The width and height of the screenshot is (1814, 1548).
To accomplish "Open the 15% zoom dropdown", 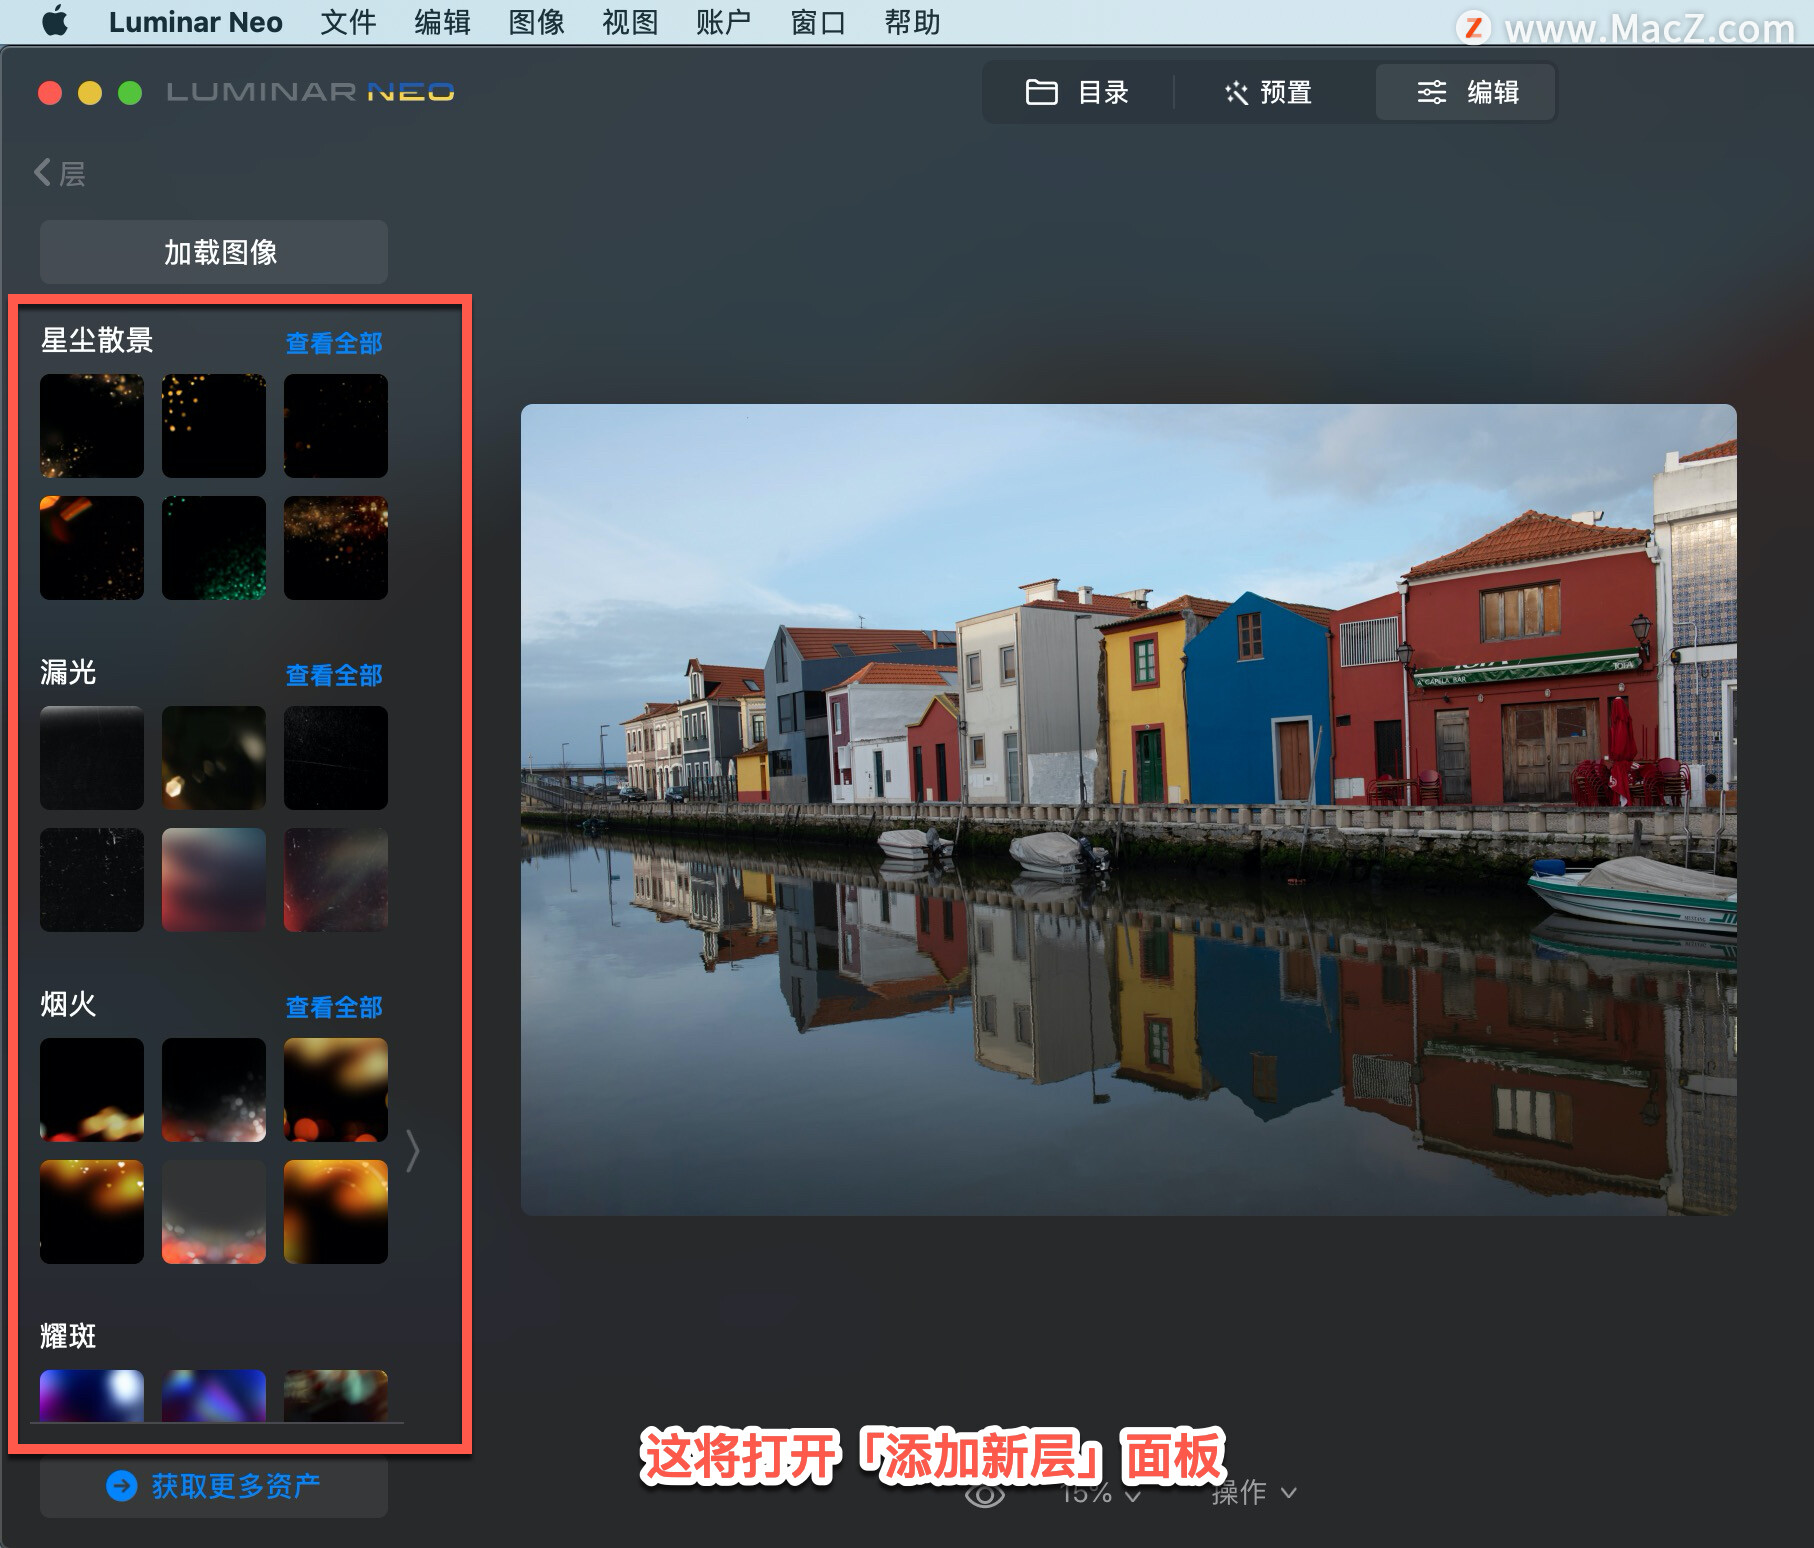I will [1100, 1494].
